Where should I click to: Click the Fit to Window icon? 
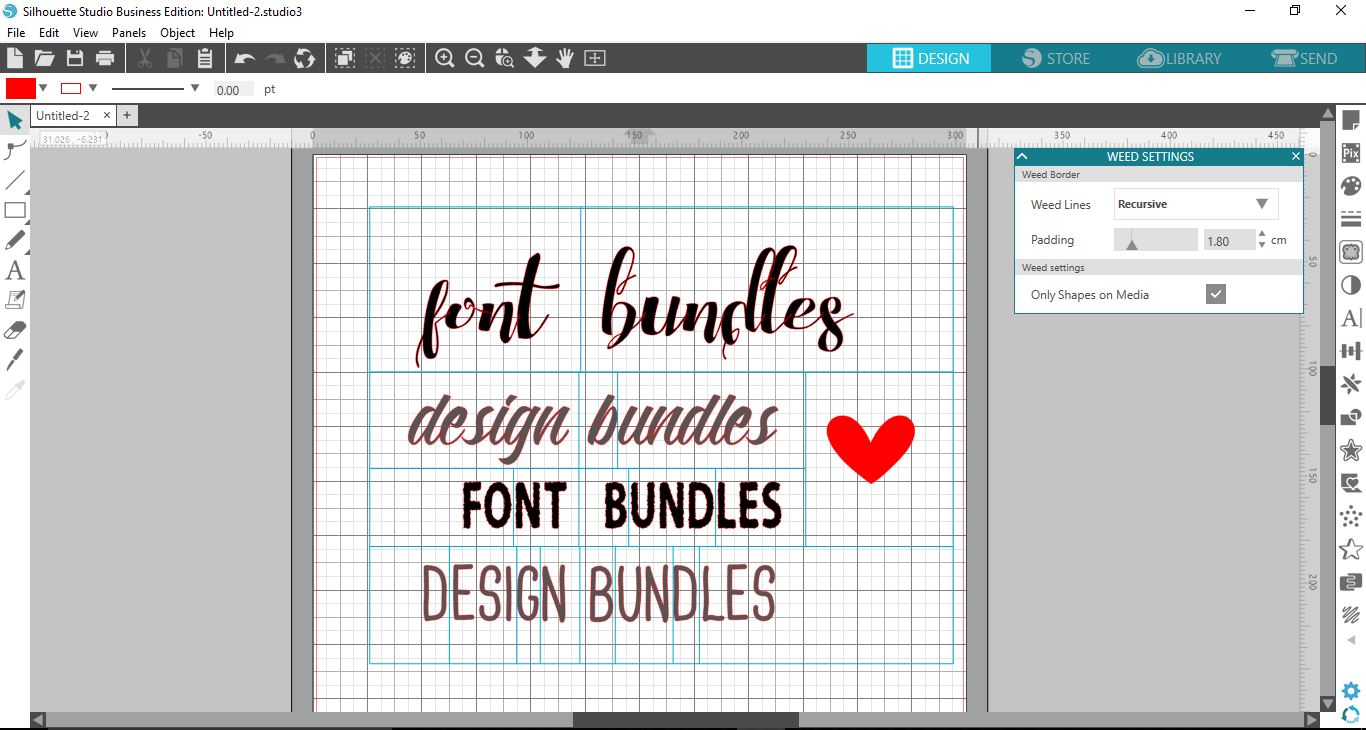click(x=595, y=58)
